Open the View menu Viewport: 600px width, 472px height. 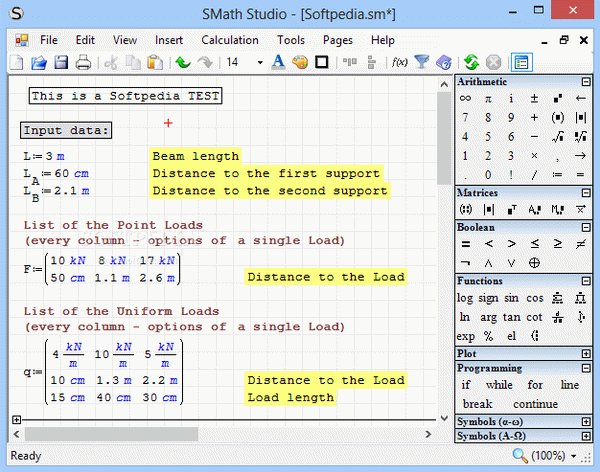[x=125, y=40]
